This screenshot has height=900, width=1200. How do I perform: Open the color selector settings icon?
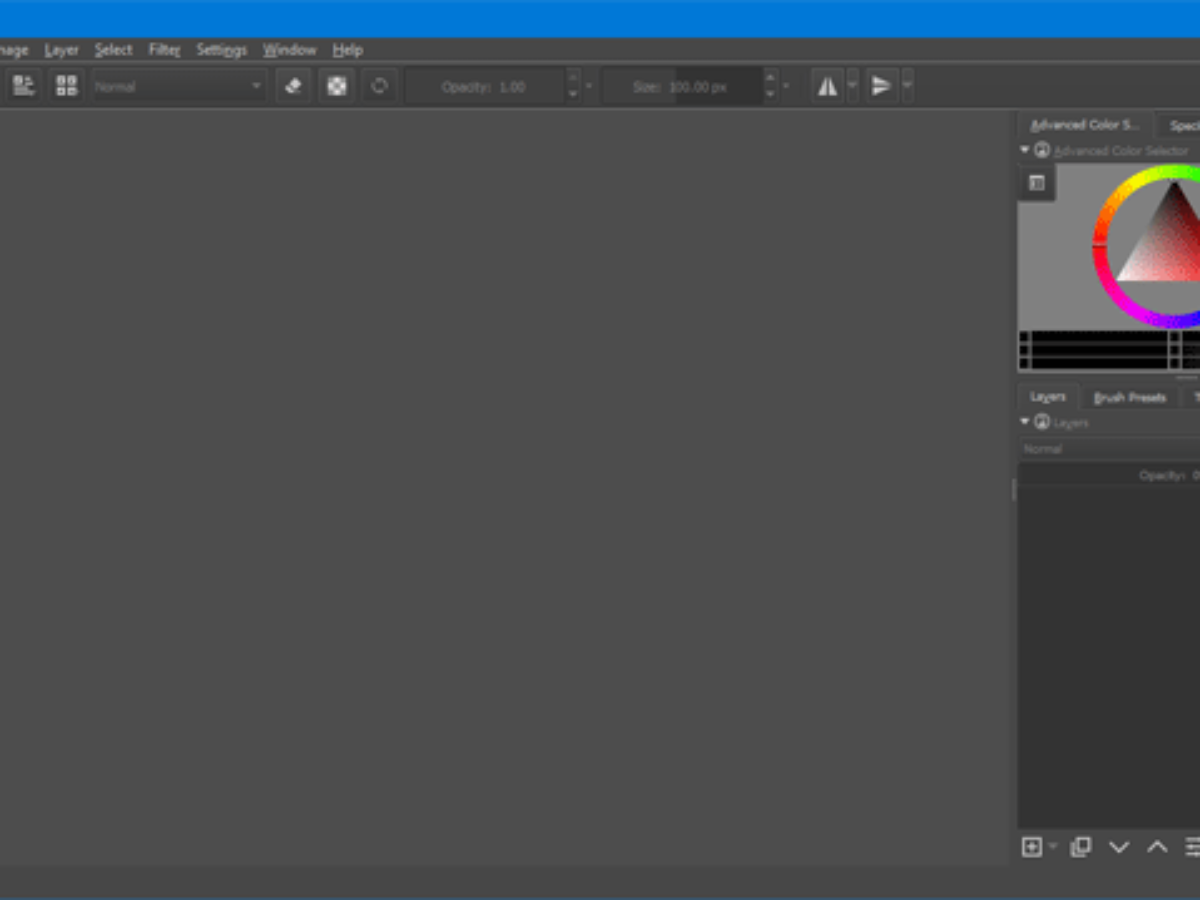(x=1037, y=183)
